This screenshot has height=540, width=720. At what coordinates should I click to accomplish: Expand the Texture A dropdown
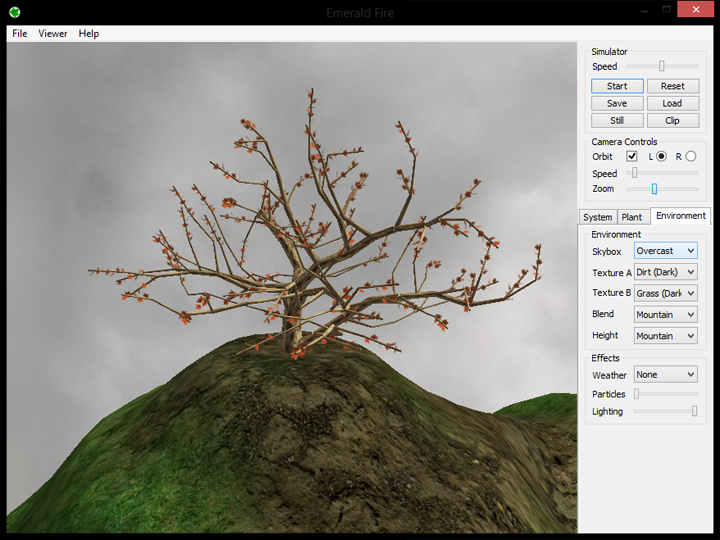coord(665,272)
